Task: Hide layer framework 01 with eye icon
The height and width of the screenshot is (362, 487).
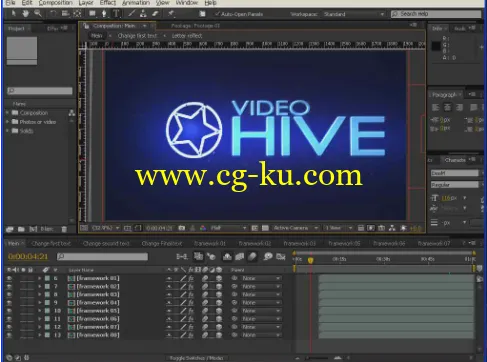Action: pos(9,278)
